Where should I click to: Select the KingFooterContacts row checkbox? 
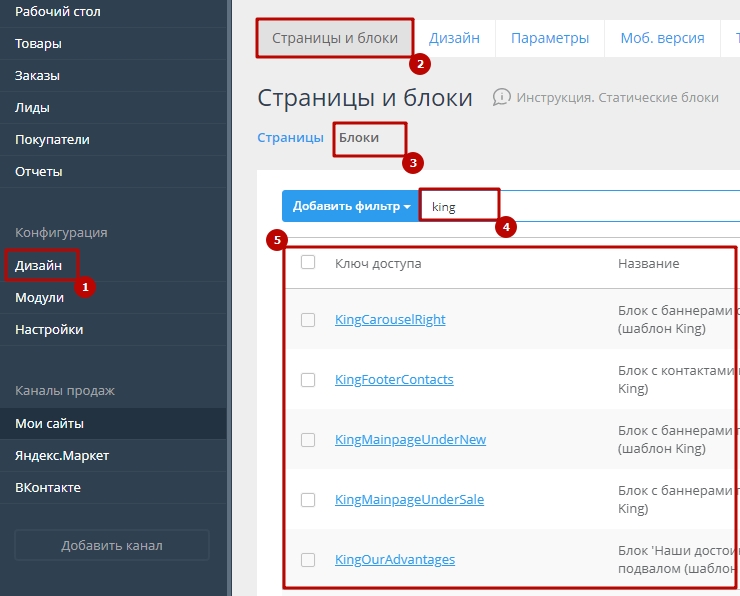pos(308,380)
